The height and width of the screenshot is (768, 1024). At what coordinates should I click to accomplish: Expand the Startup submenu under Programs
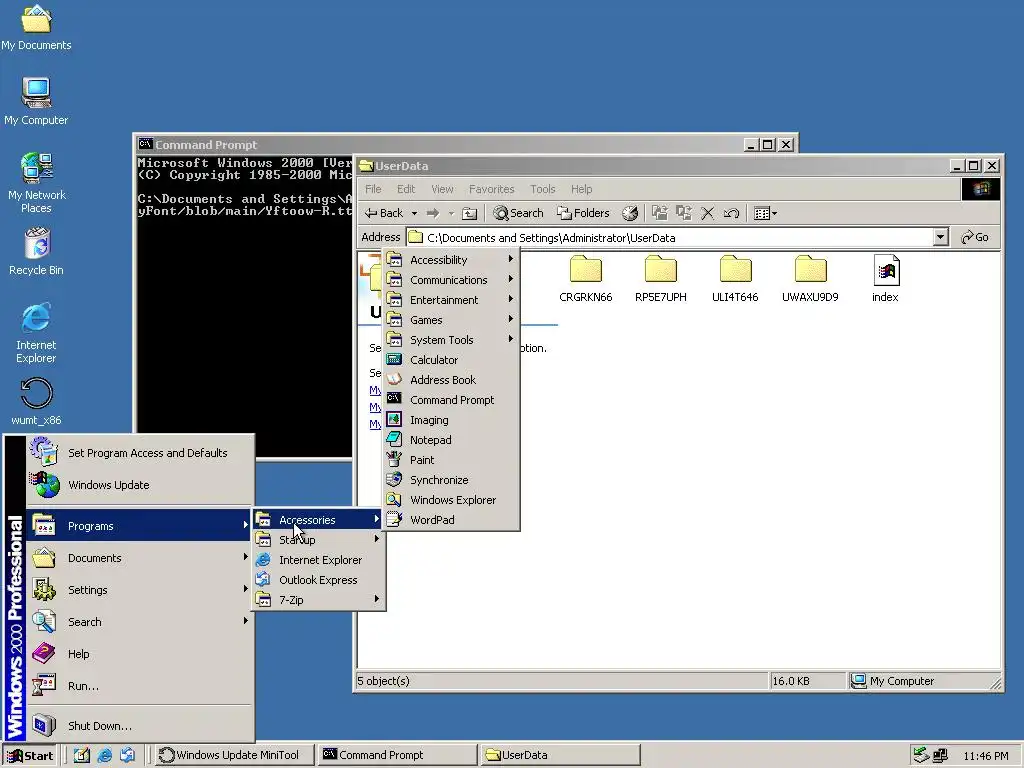(x=318, y=540)
